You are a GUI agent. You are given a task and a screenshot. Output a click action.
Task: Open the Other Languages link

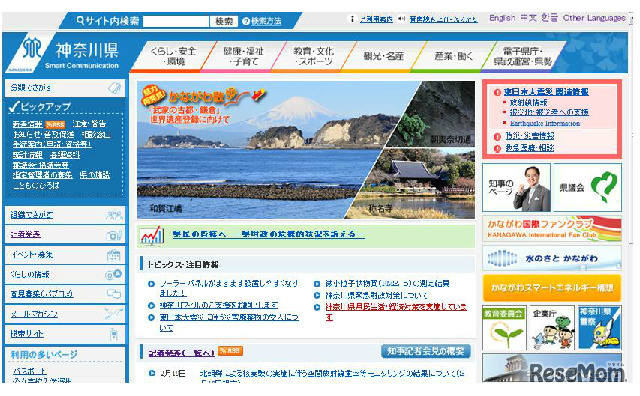594,18
